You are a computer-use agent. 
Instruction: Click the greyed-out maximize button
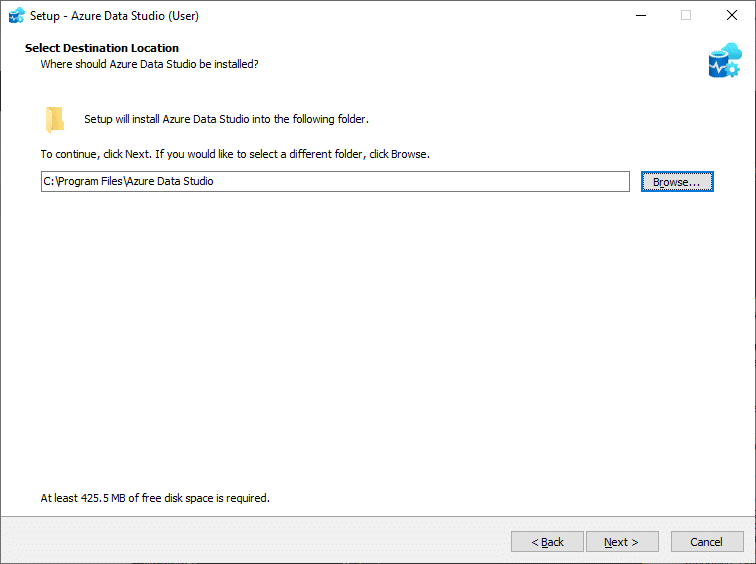tap(686, 15)
